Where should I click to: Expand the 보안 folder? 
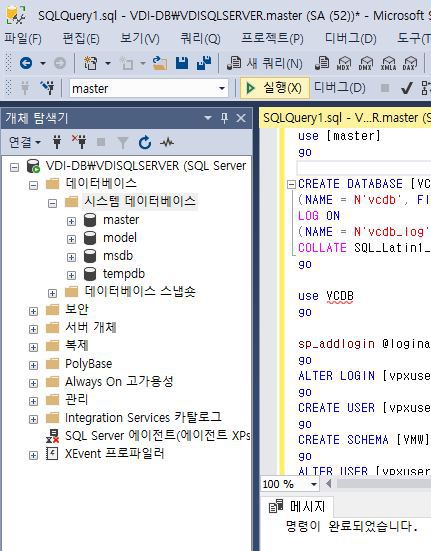(33, 311)
